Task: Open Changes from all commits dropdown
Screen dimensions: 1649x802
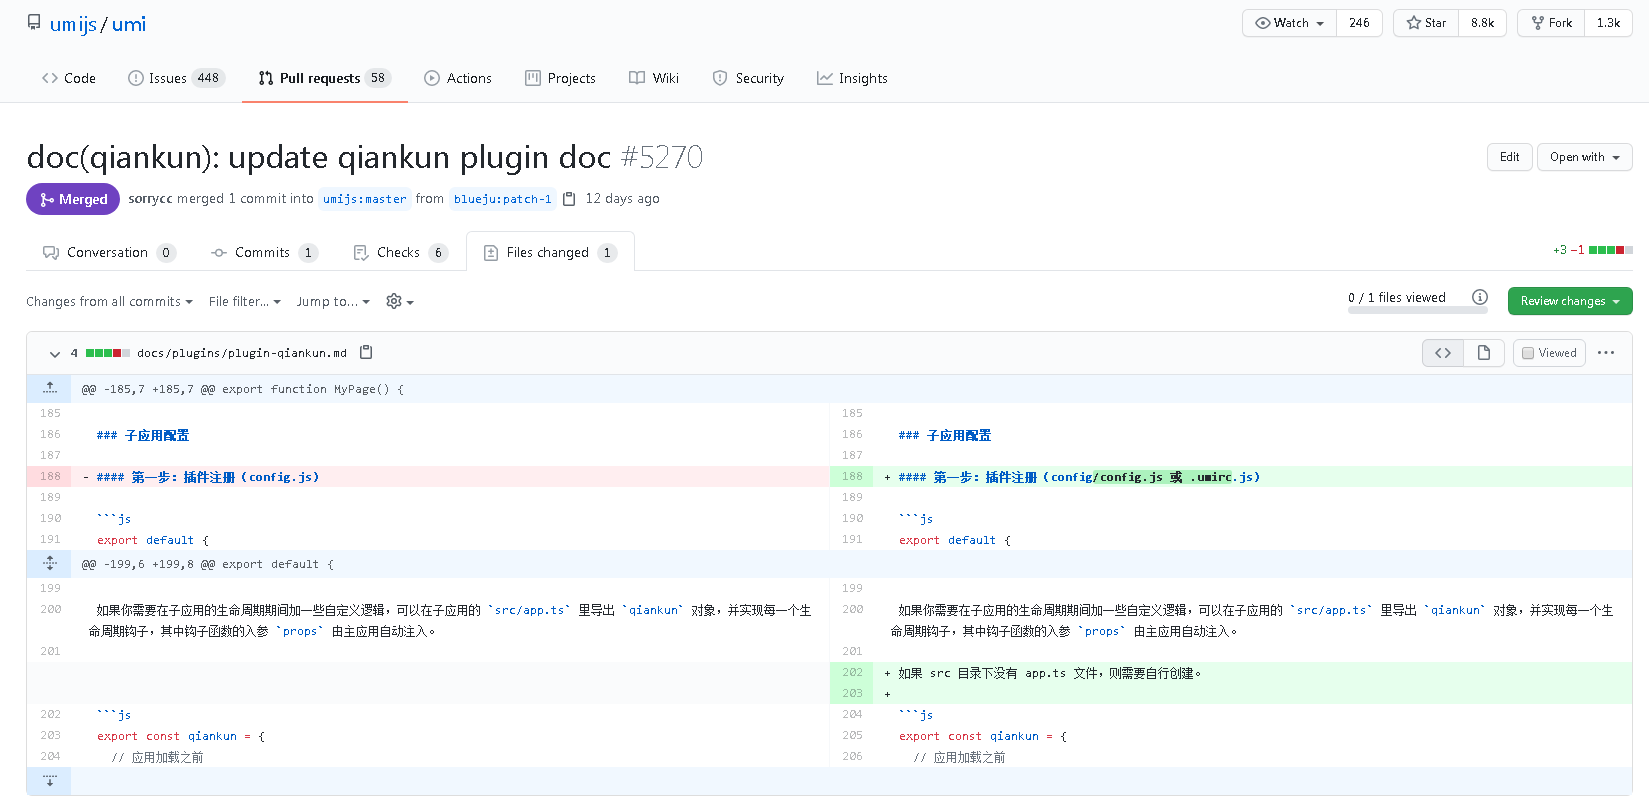Action: click(x=109, y=301)
